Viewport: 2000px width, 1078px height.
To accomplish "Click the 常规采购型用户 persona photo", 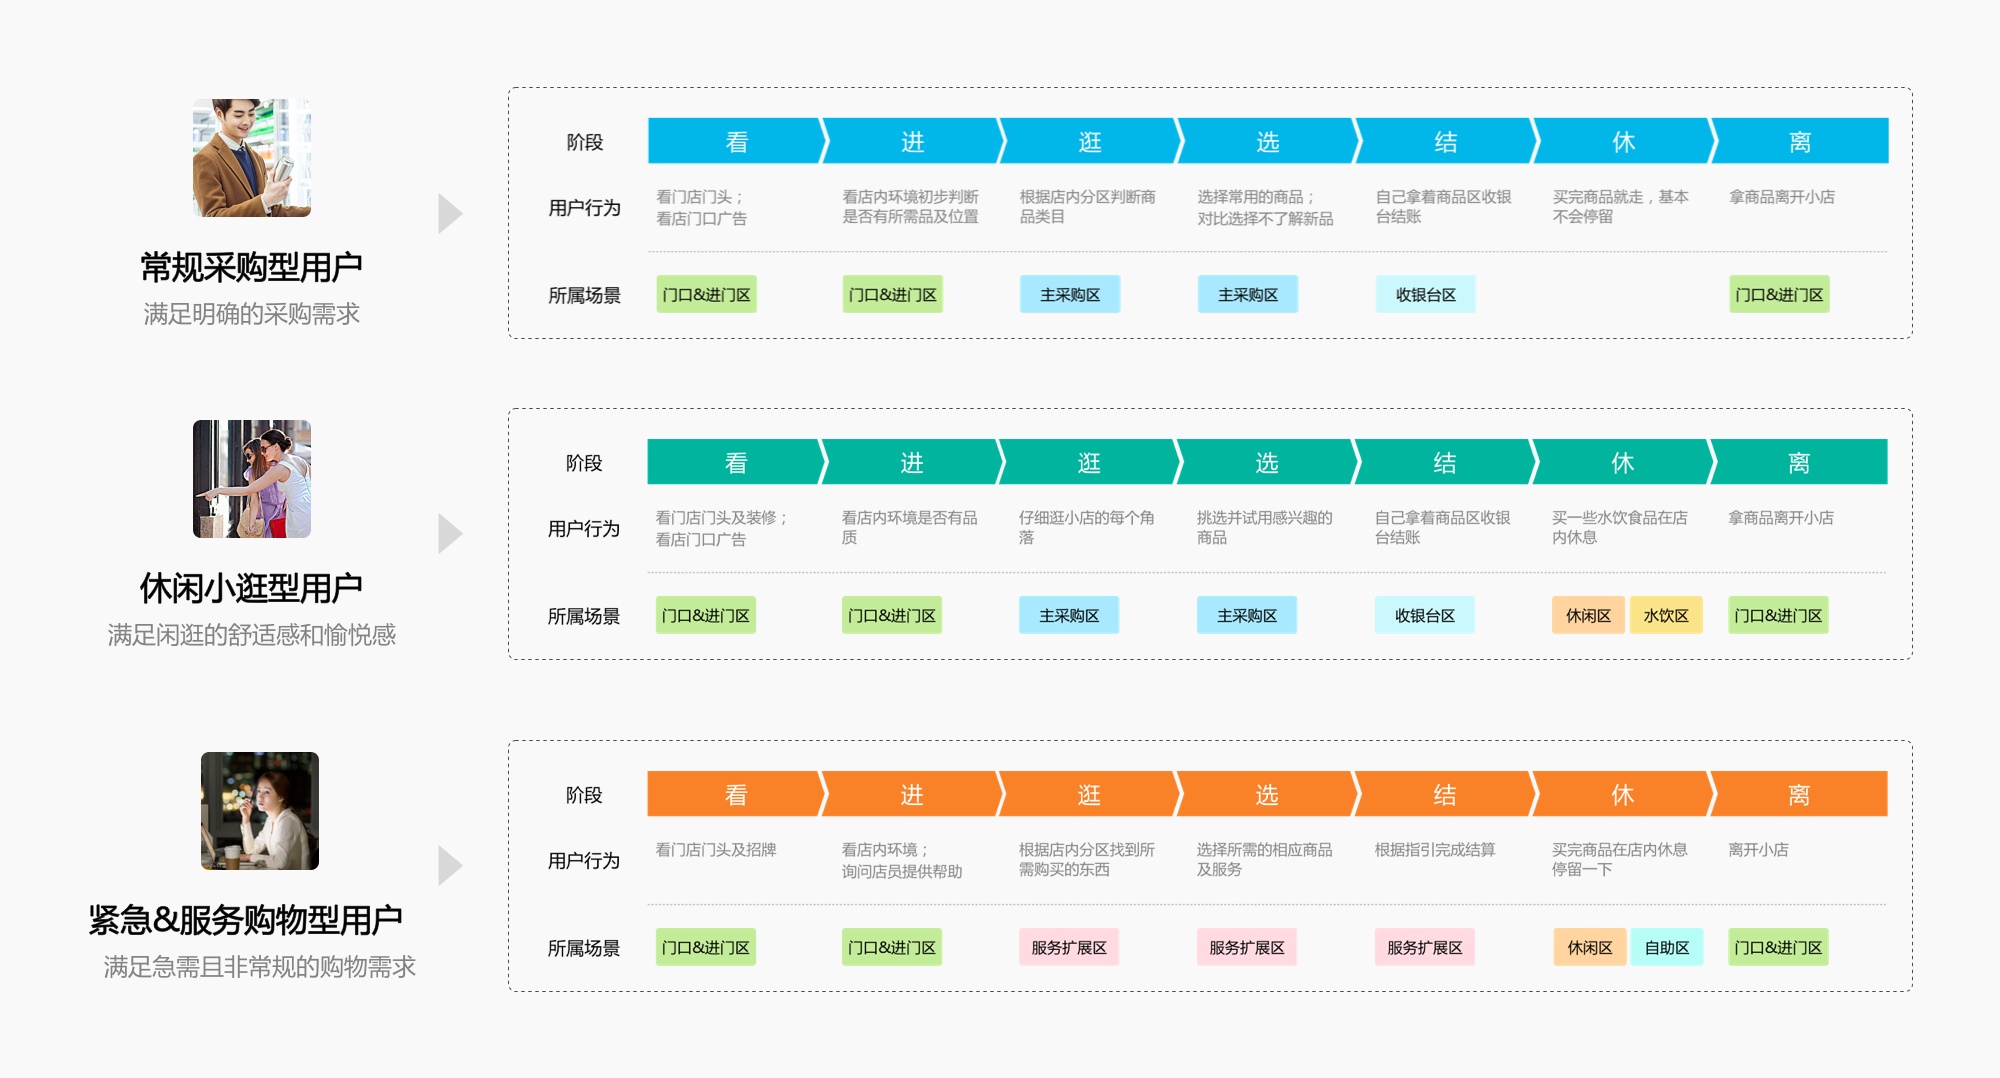I will pyautogui.click(x=252, y=158).
